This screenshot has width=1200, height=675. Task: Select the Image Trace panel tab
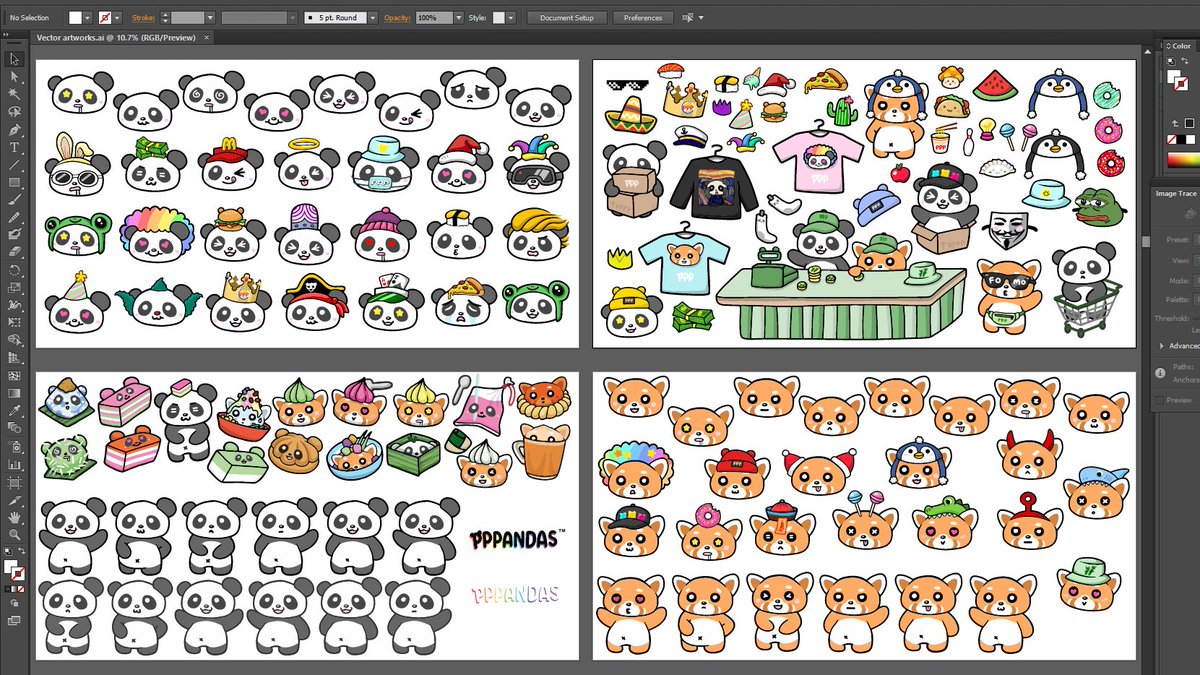pyautogui.click(x=1178, y=194)
